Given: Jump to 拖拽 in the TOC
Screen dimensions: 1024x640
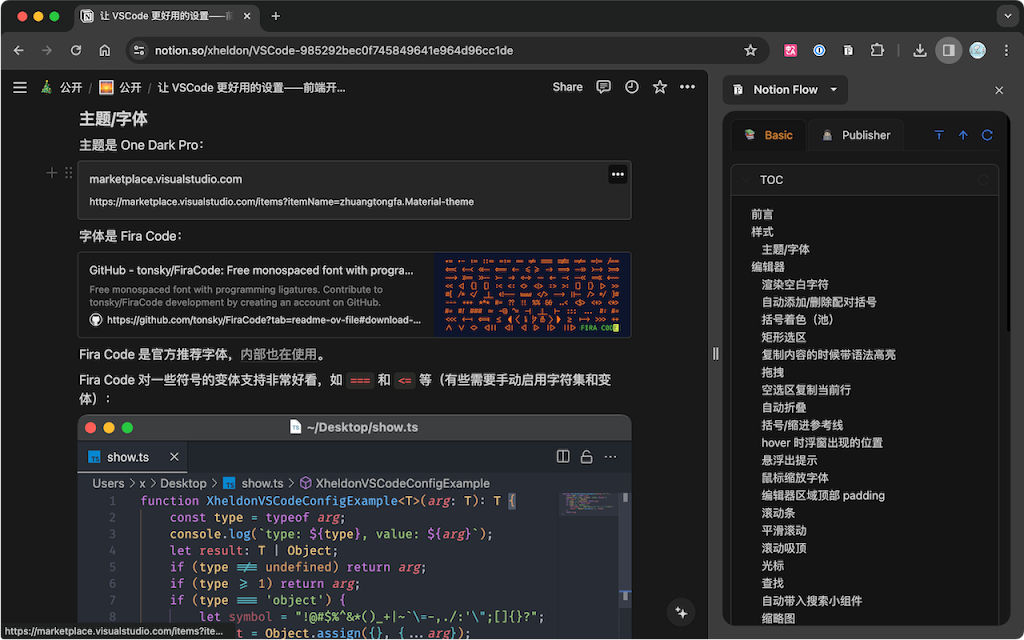Looking at the screenshot, I should pos(773,372).
